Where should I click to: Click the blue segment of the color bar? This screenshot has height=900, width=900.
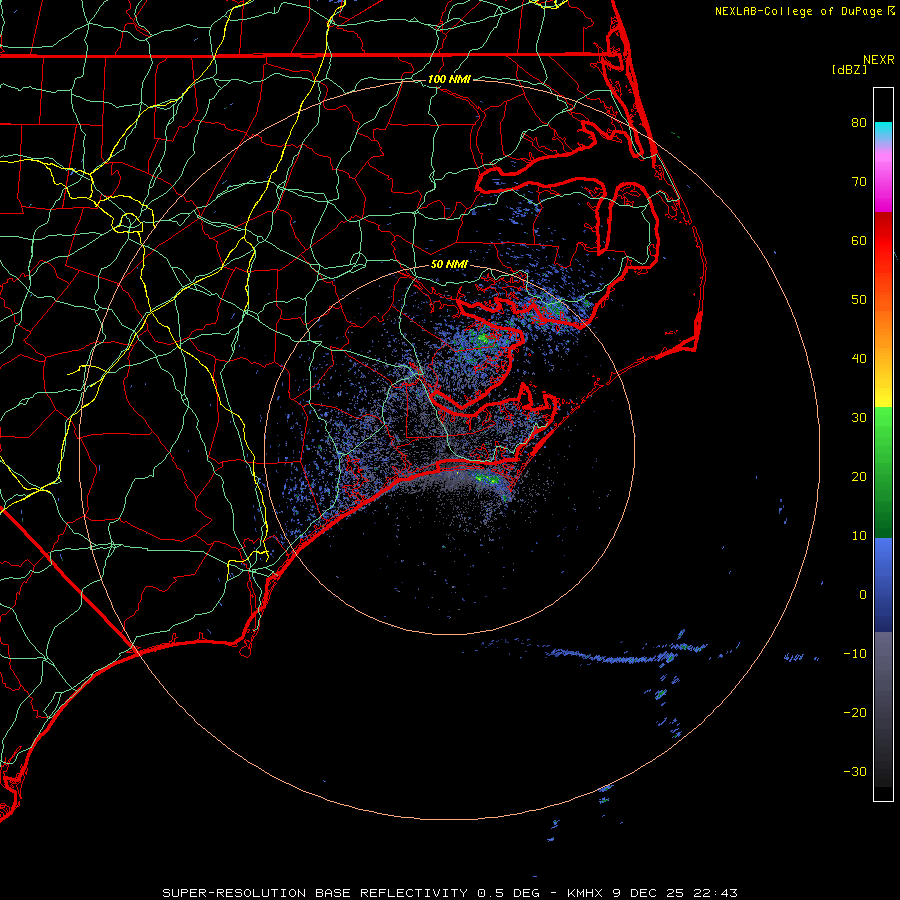point(883,583)
